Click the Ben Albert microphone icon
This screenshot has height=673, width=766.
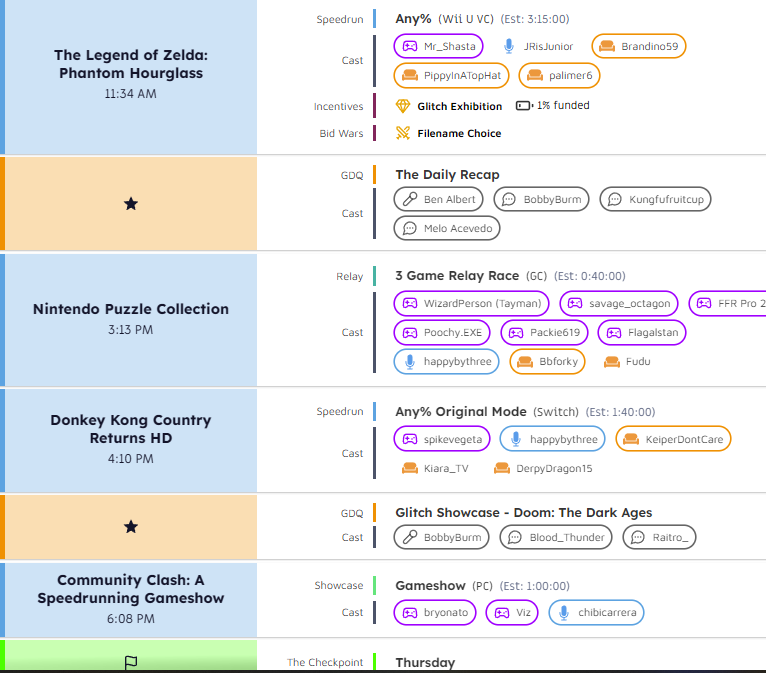pos(410,199)
